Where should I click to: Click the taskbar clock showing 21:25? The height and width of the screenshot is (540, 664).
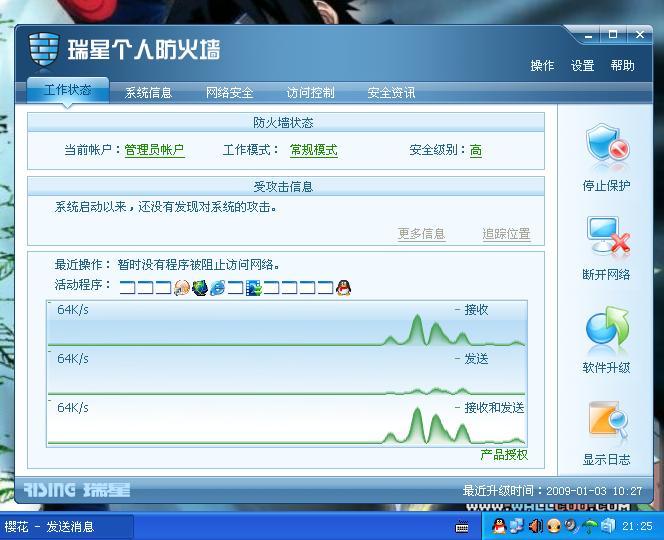[x=637, y=526]
